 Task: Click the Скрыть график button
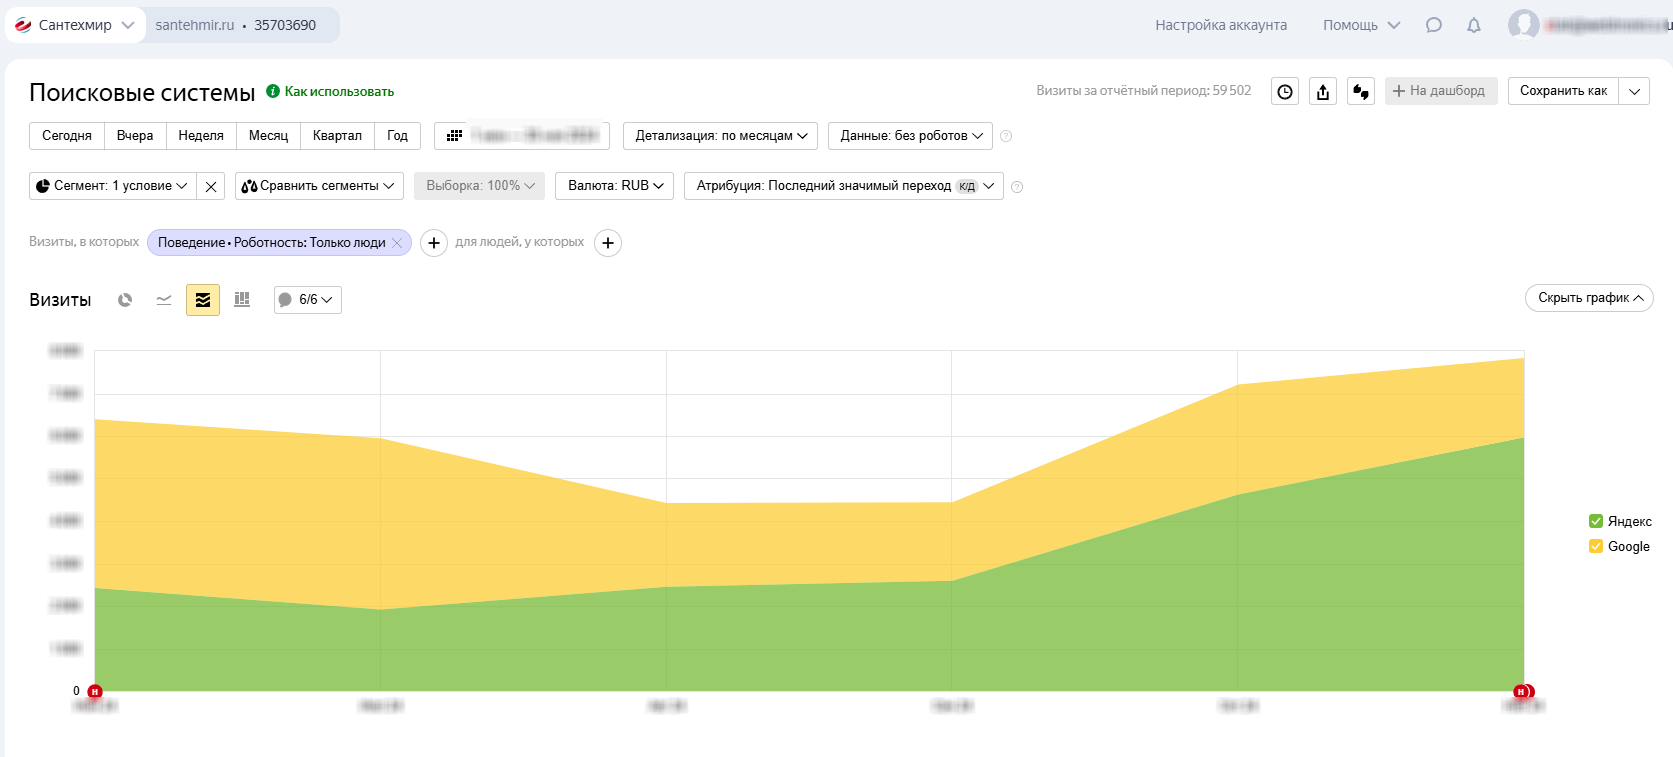pos(1589,298)
